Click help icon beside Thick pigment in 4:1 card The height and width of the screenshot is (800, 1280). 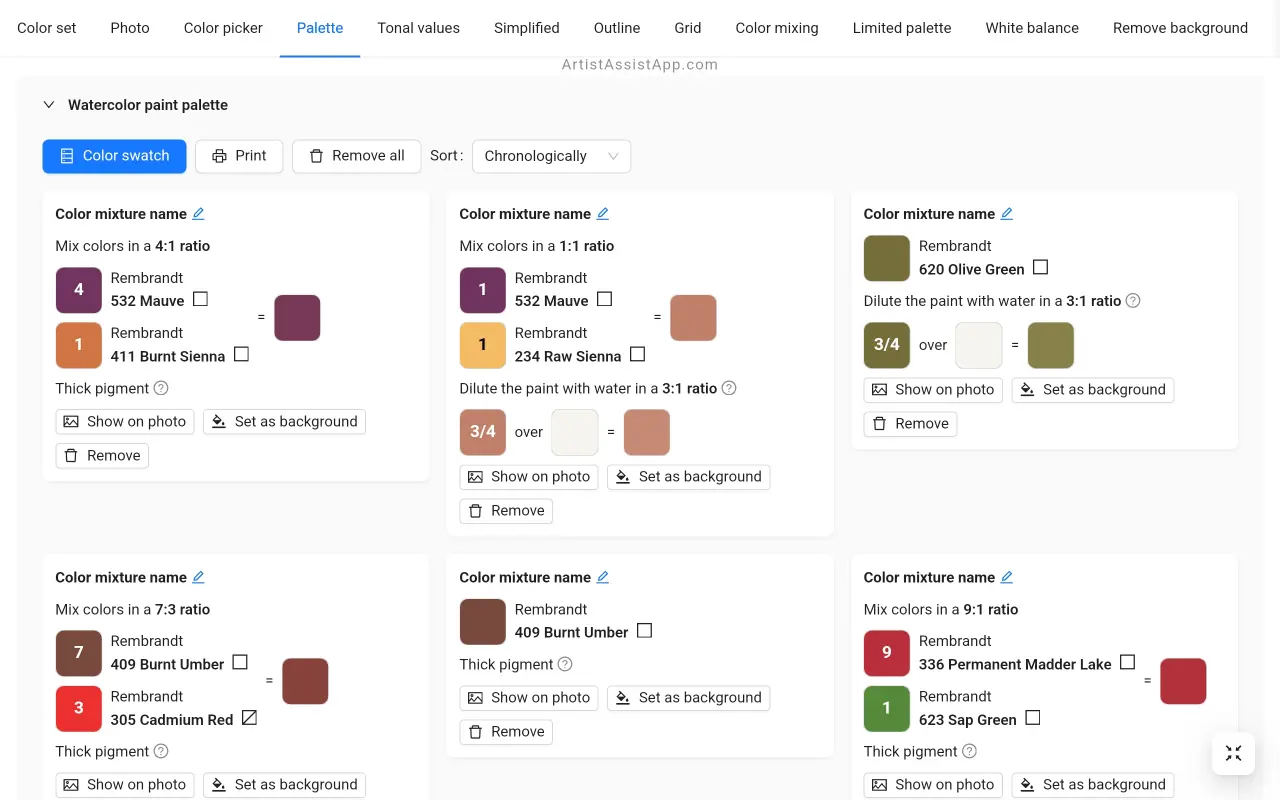pos(161,388)
